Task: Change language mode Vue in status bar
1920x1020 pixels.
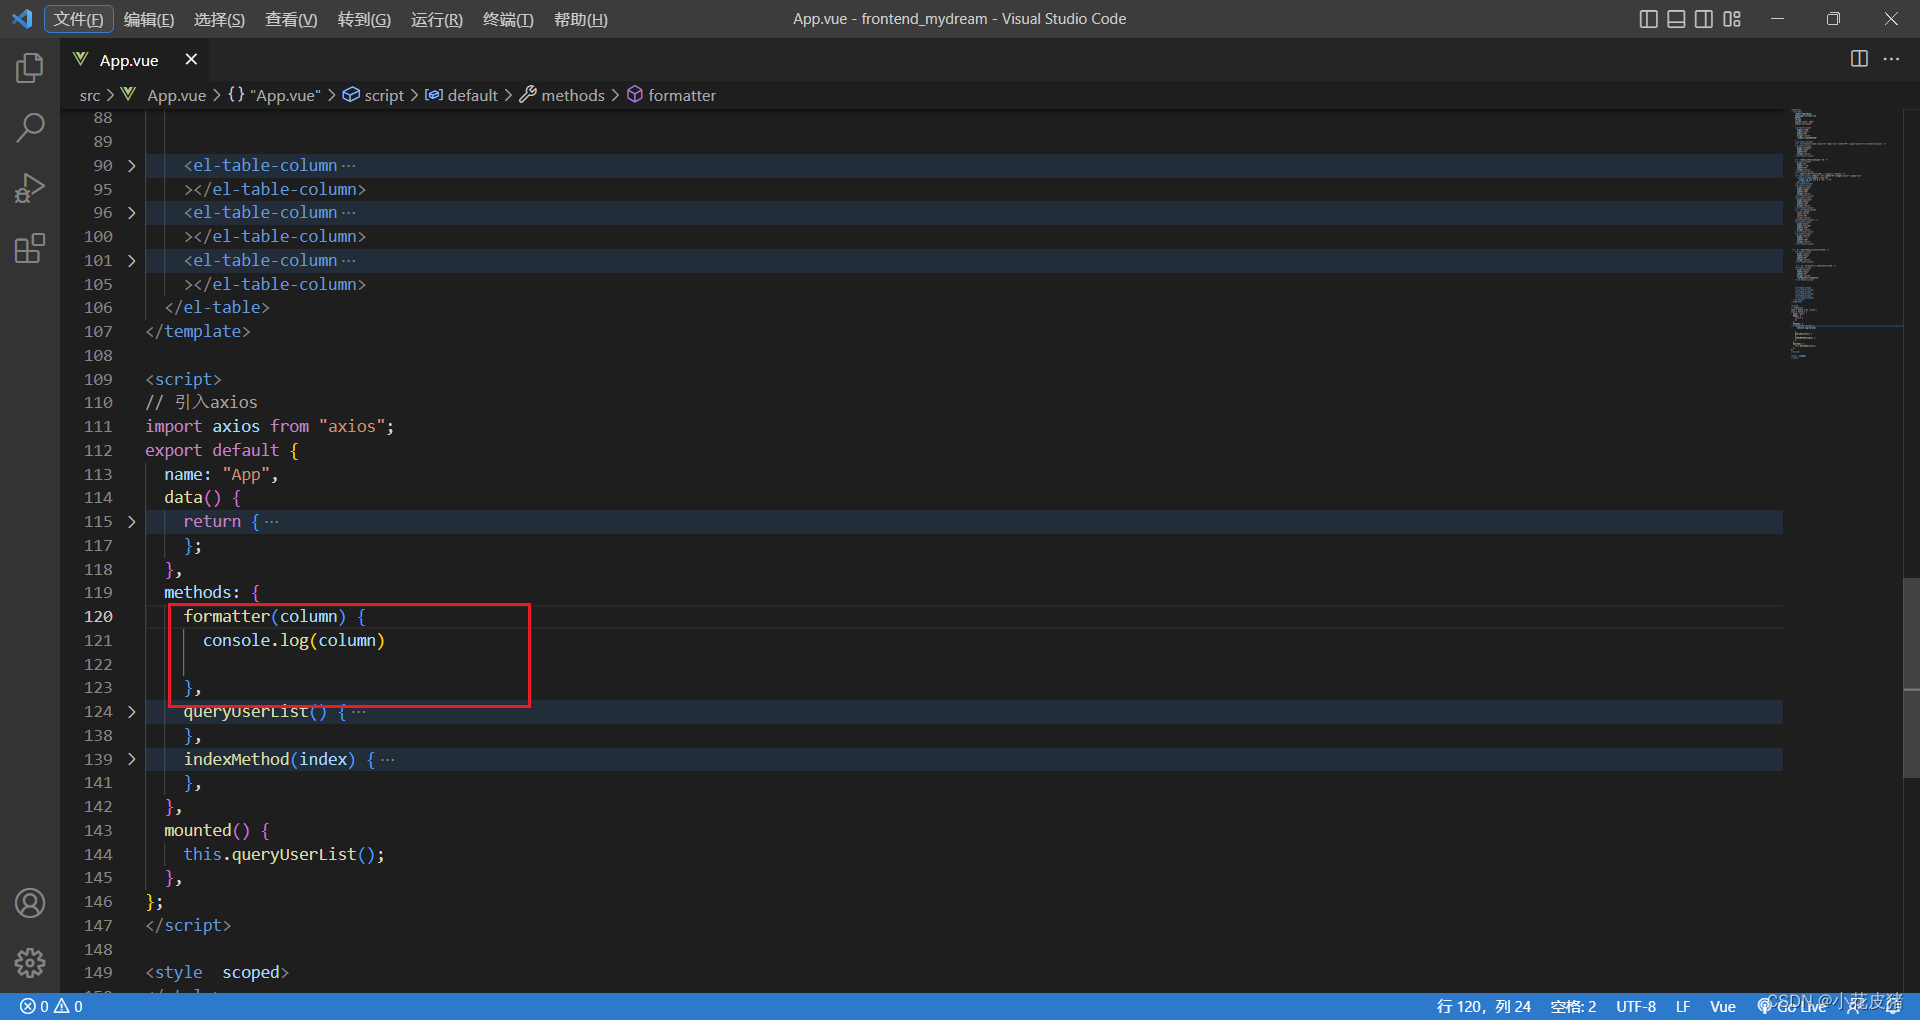Action: click(x=1722, y=1006)
